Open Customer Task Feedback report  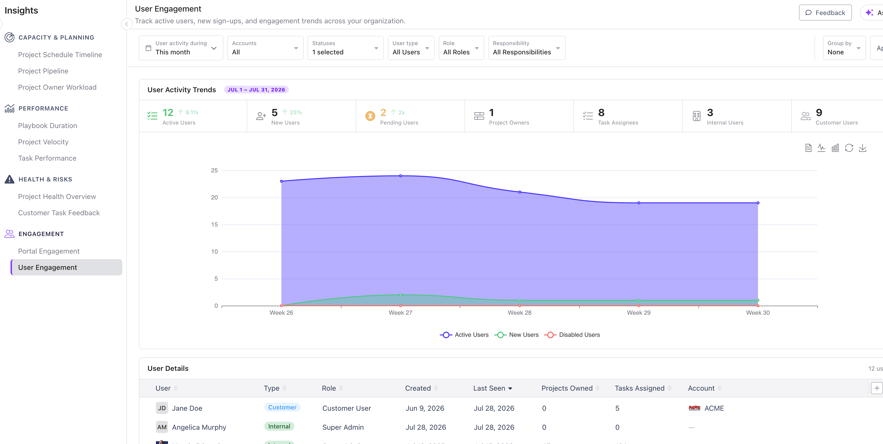pyautogui.click(x=59, y=213)
